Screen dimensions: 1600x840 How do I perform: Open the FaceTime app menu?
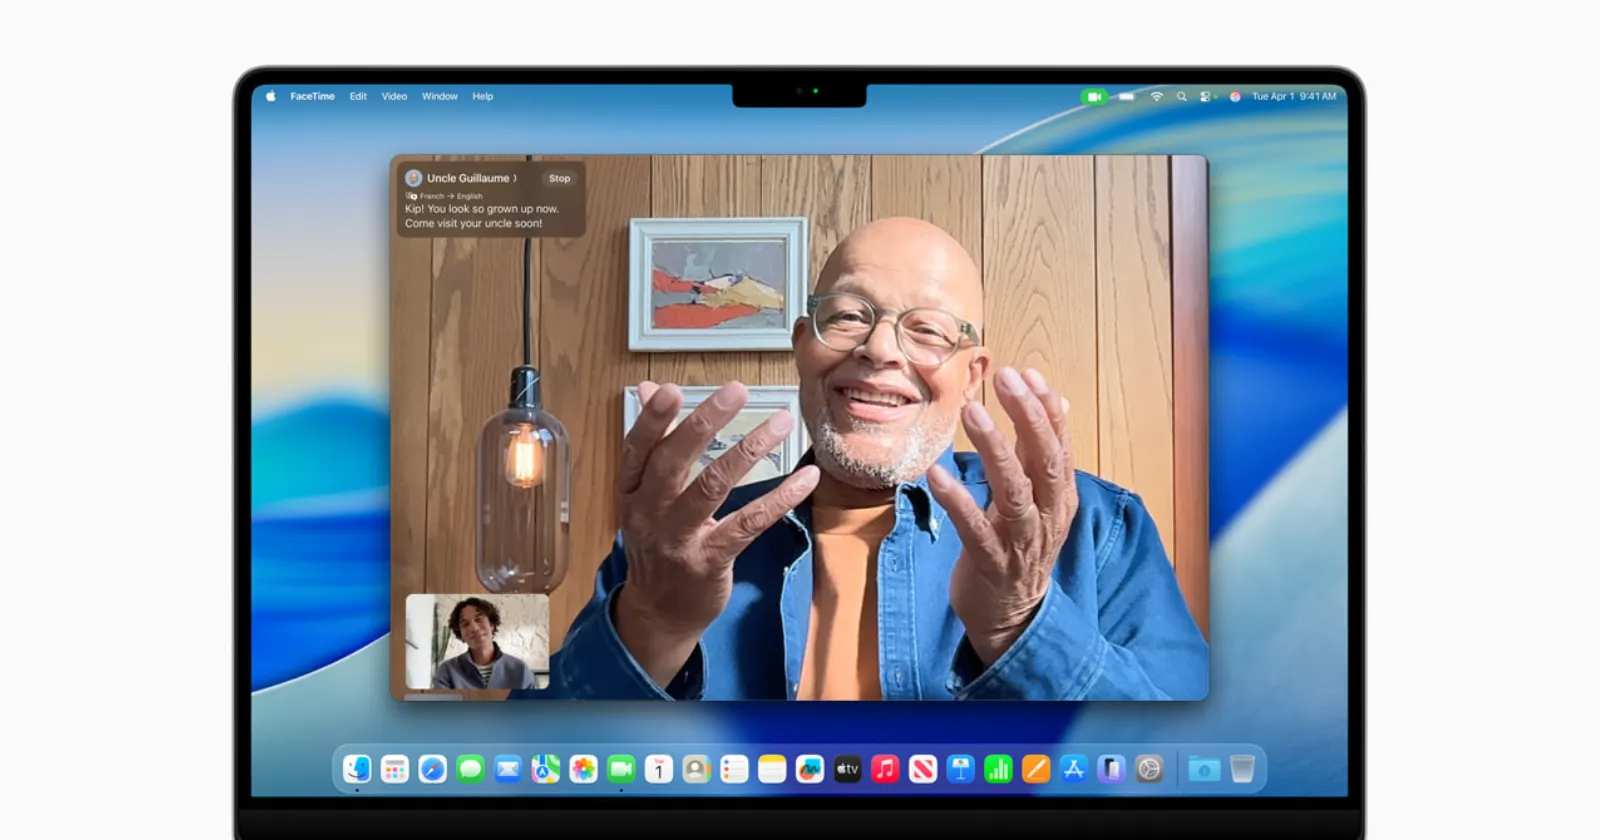point(312,97)
